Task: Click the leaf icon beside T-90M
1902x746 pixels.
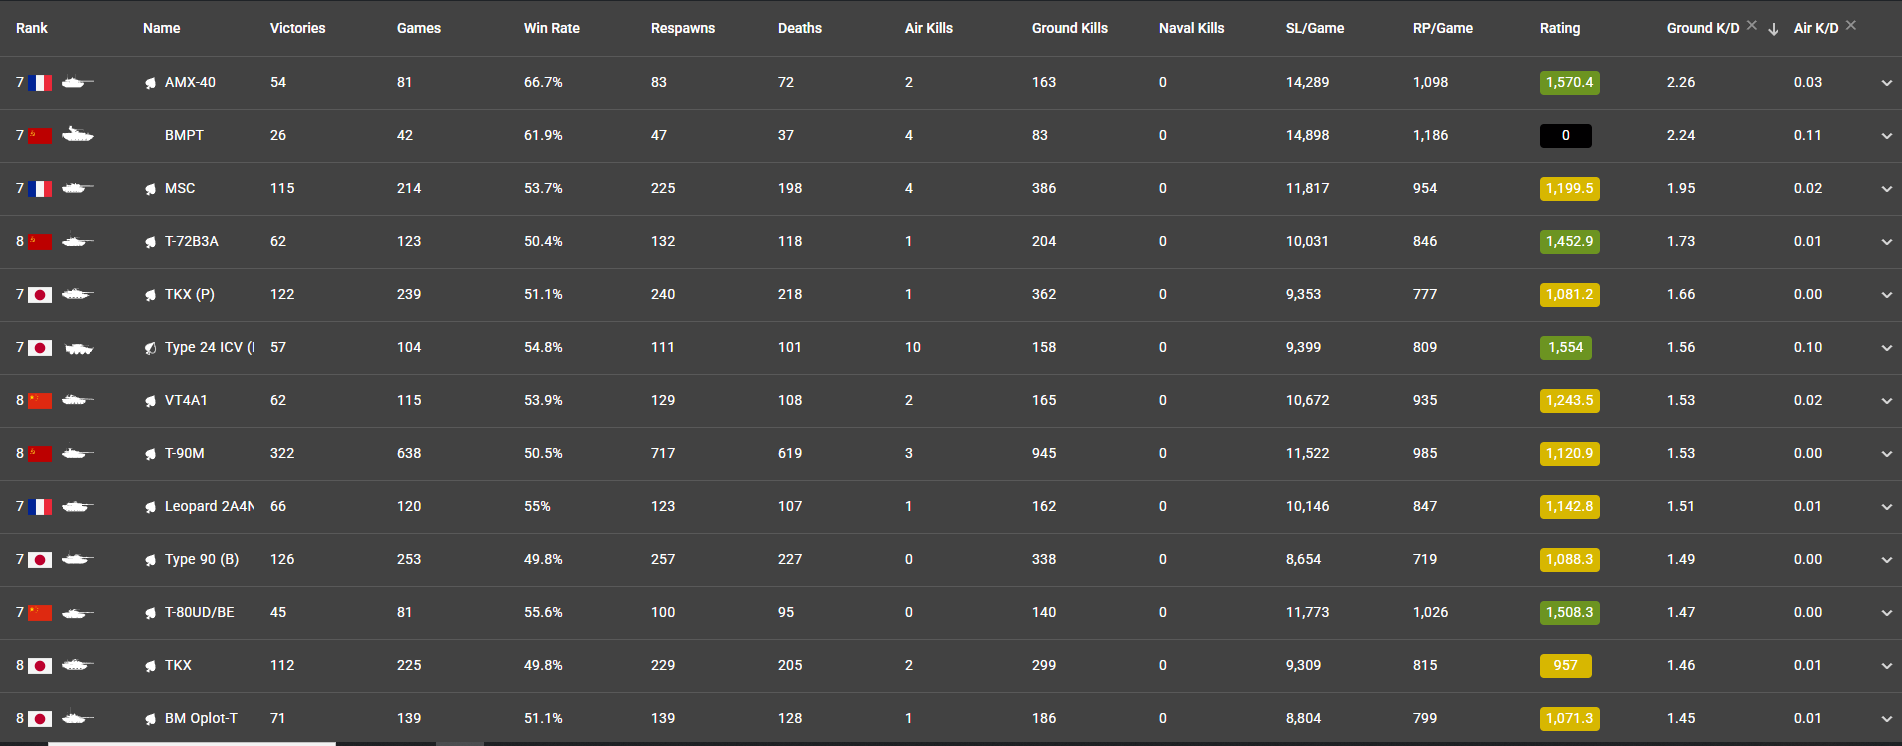Action: click(150, 454)
